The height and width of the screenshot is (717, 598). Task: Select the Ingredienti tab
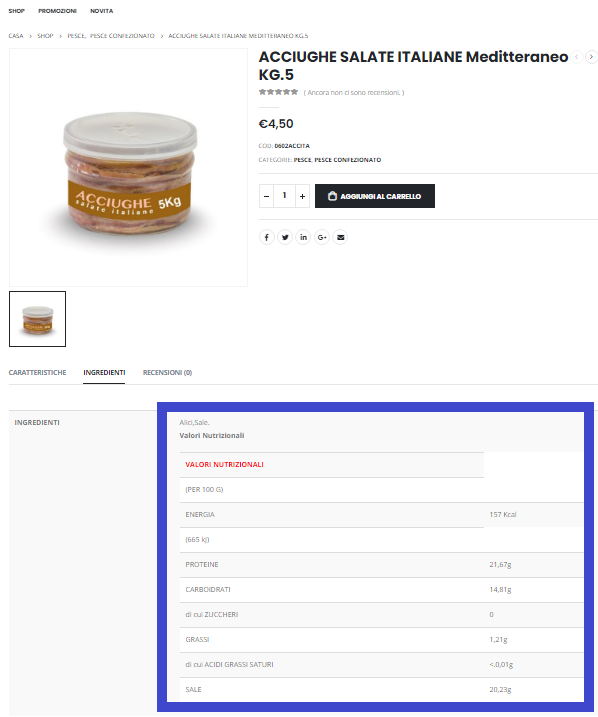point(104,373)
